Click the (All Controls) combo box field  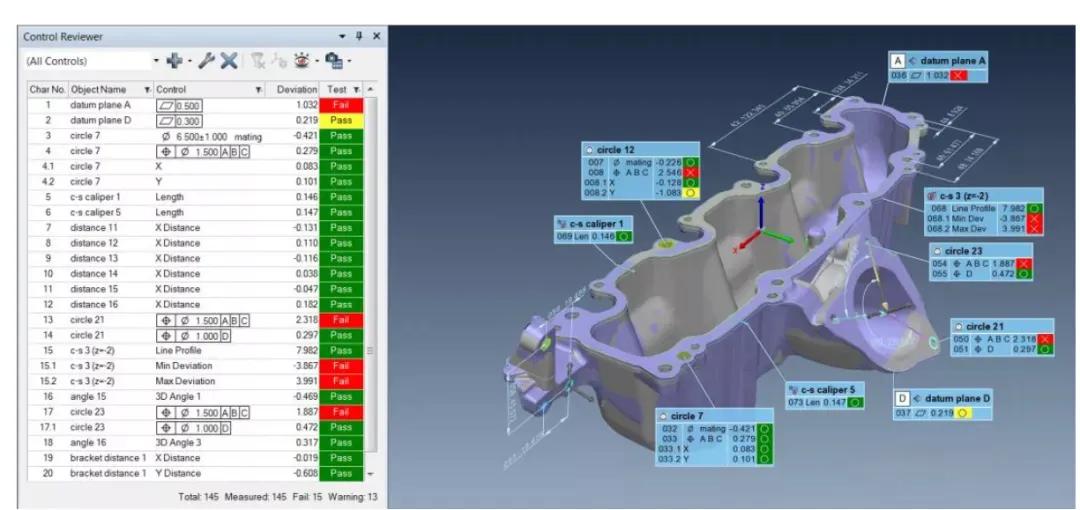coord(87,61)
